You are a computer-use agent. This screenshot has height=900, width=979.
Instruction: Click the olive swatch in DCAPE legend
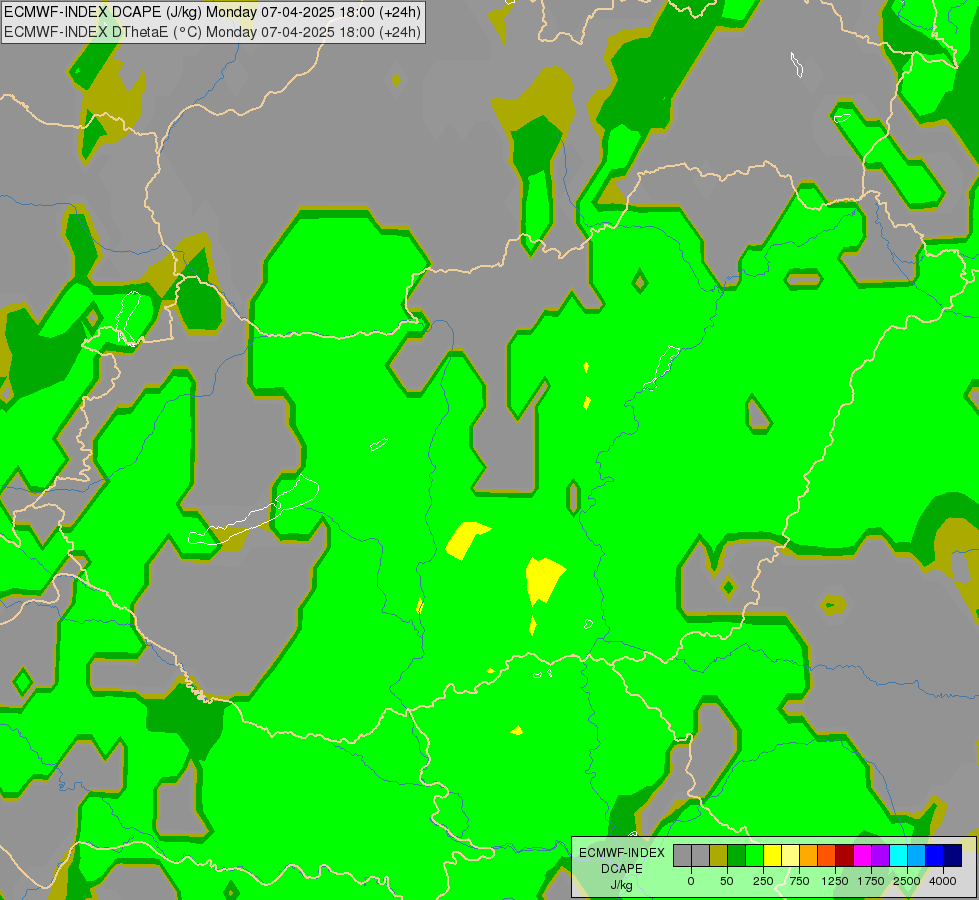719,856
